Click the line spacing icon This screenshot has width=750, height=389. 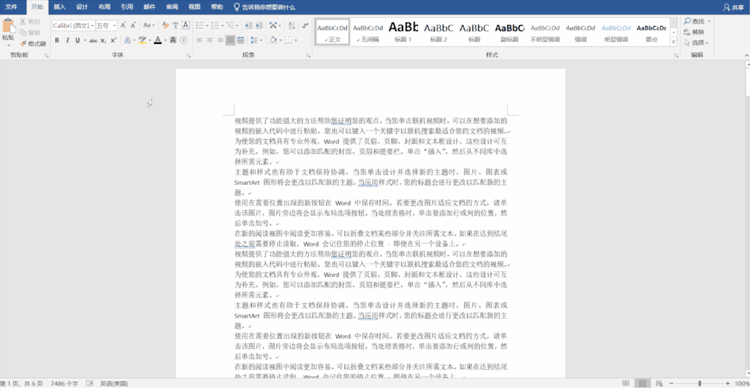coord(254,40)
